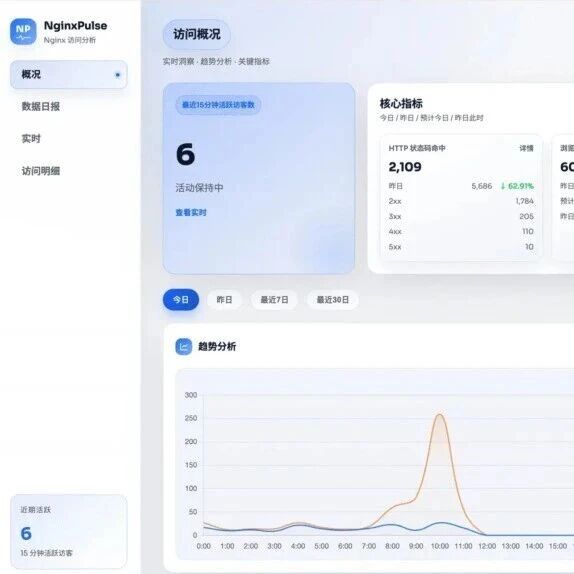Click the 查看实时 link
The image size is (574, 574).
coord(191,213)
